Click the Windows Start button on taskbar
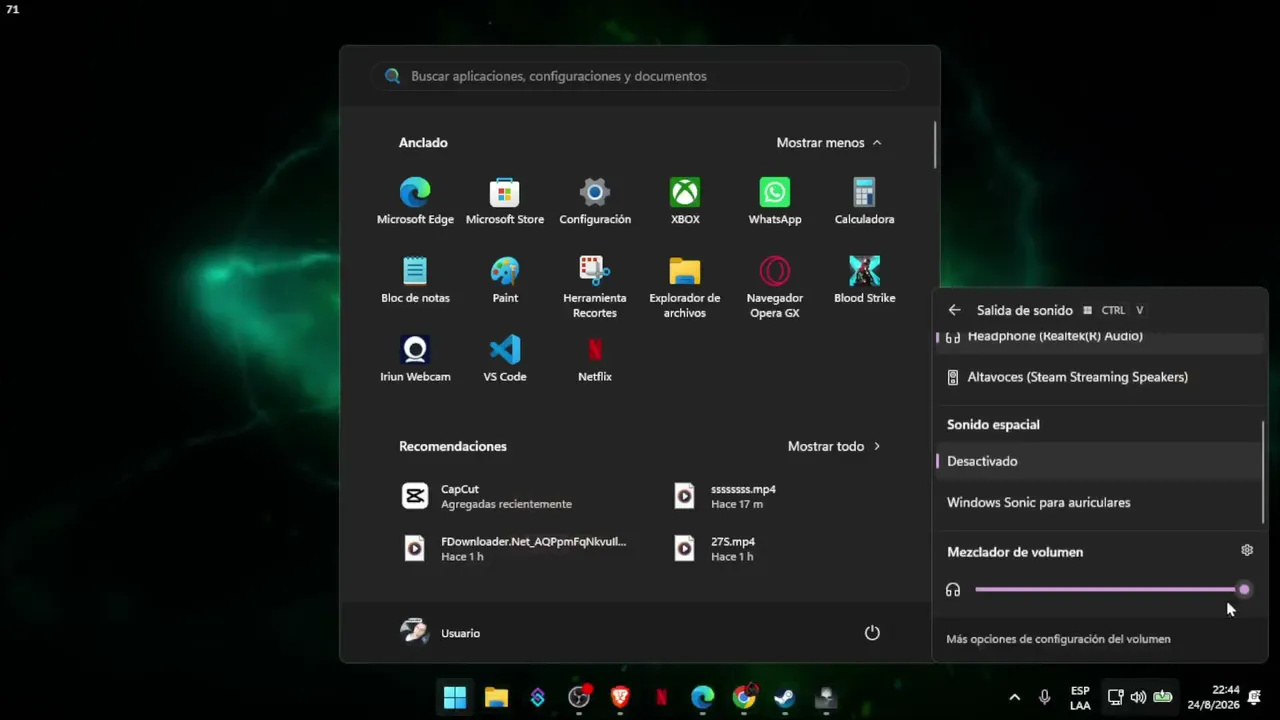This screenshot has height=720, width=1280. click(x=455, y=697)
